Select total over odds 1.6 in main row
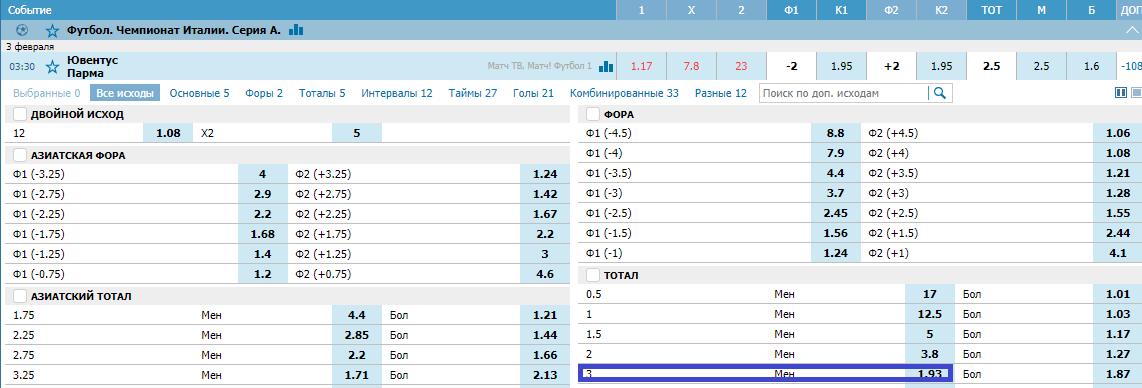Image resolution: width=1142 pixels, height=388 pixels. click(x=1091, y=66)
